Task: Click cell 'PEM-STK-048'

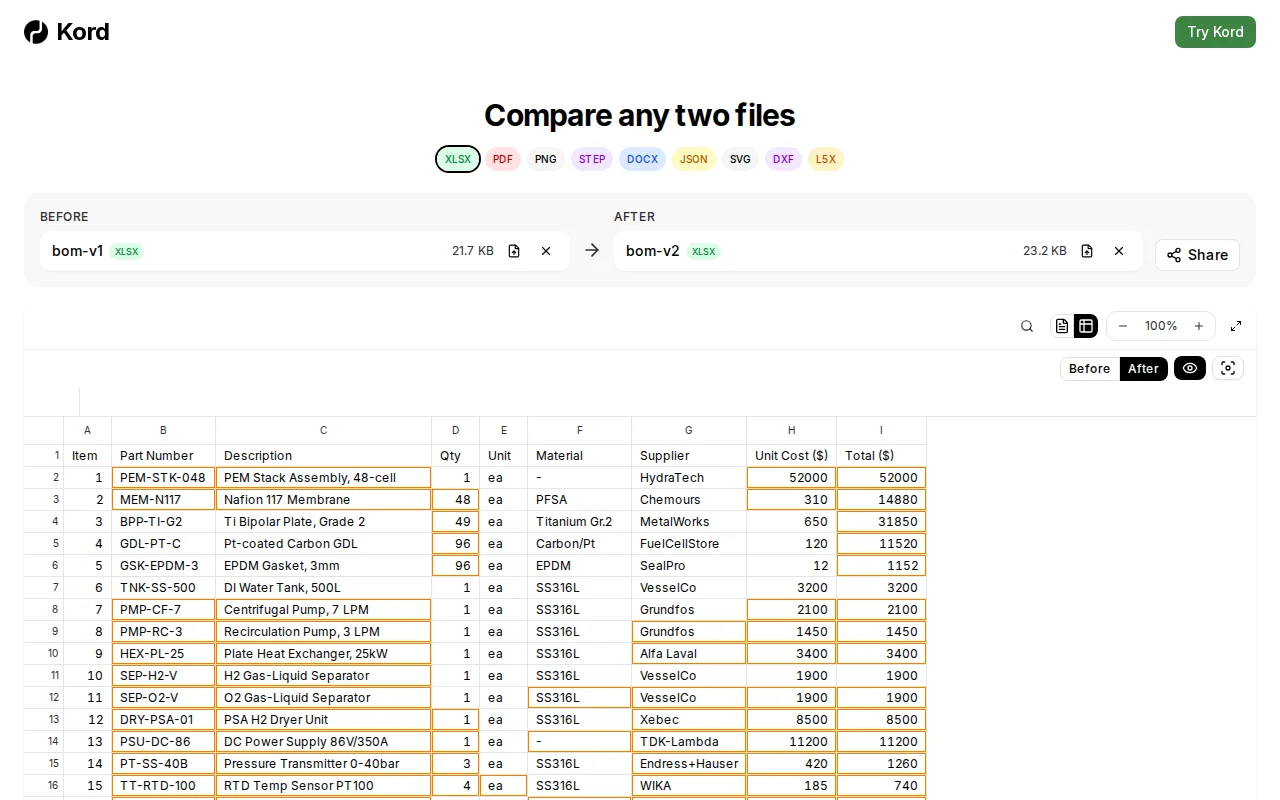Action: [x=163, y=478]
